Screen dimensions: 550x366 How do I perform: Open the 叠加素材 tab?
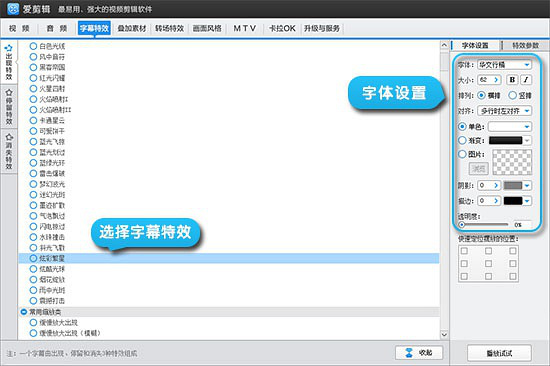tap(132, 28)
